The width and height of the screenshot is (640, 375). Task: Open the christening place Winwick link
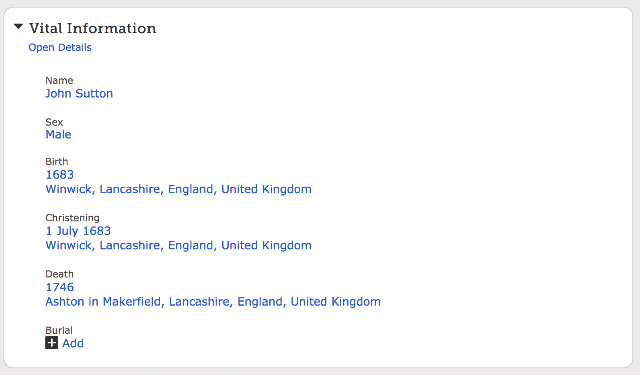coord(178,245)
